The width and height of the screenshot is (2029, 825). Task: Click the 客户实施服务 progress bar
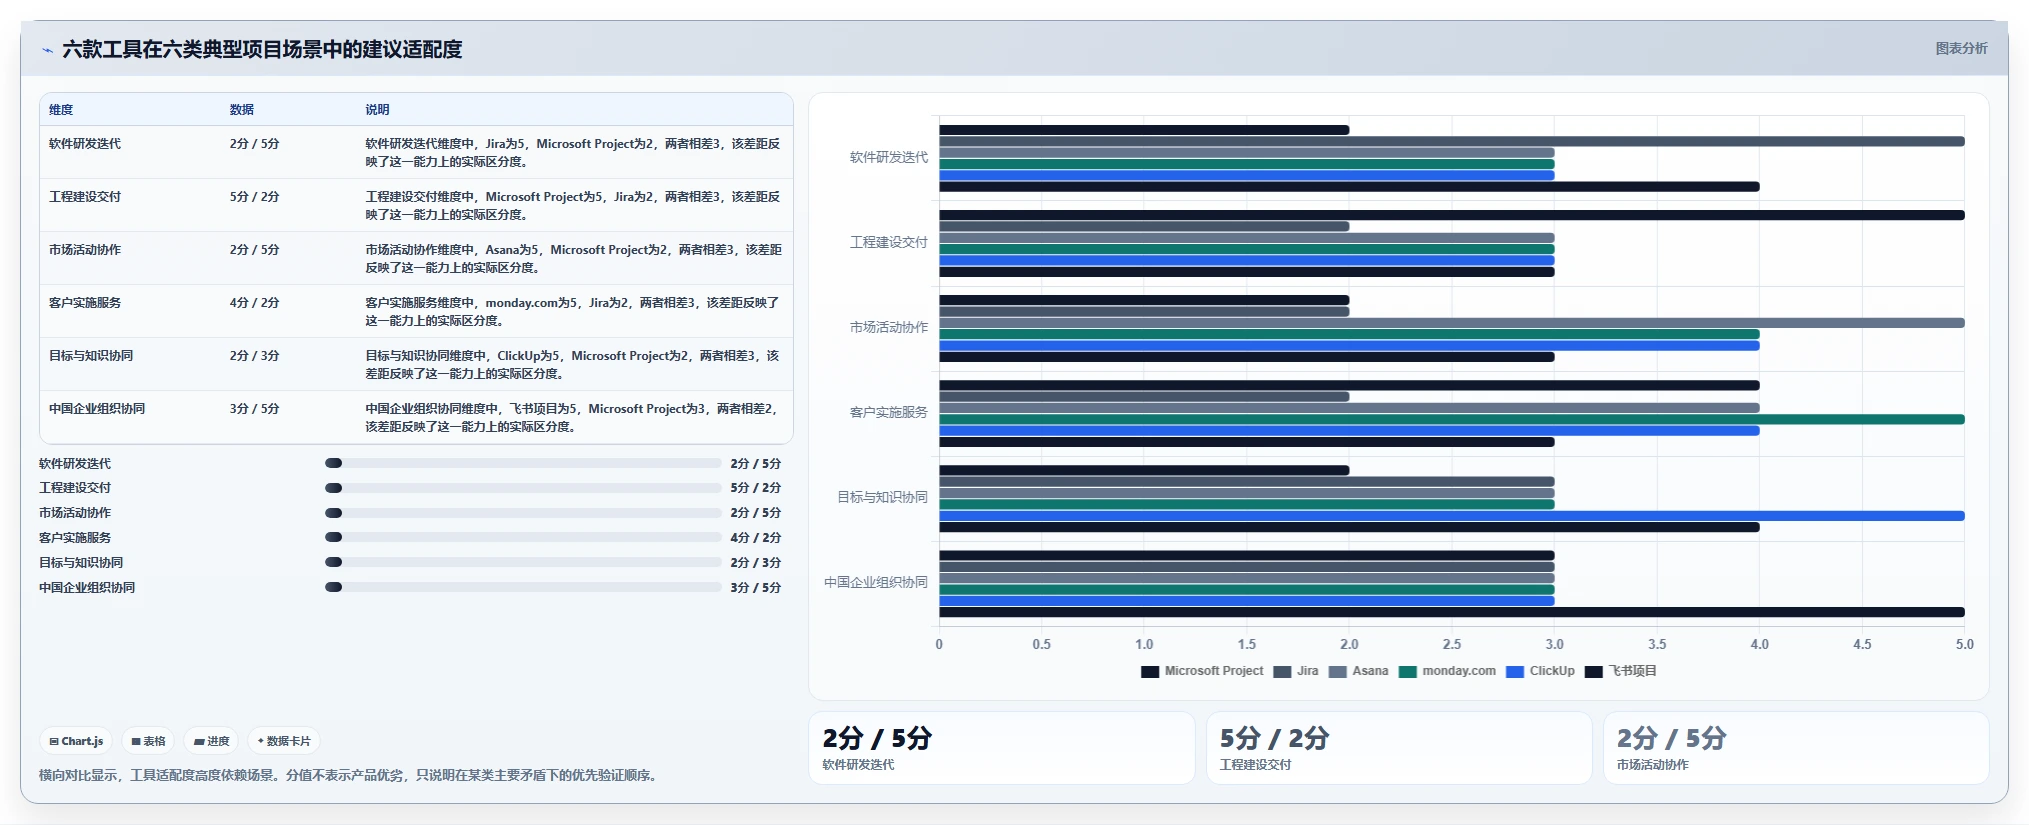coord(523,537)
